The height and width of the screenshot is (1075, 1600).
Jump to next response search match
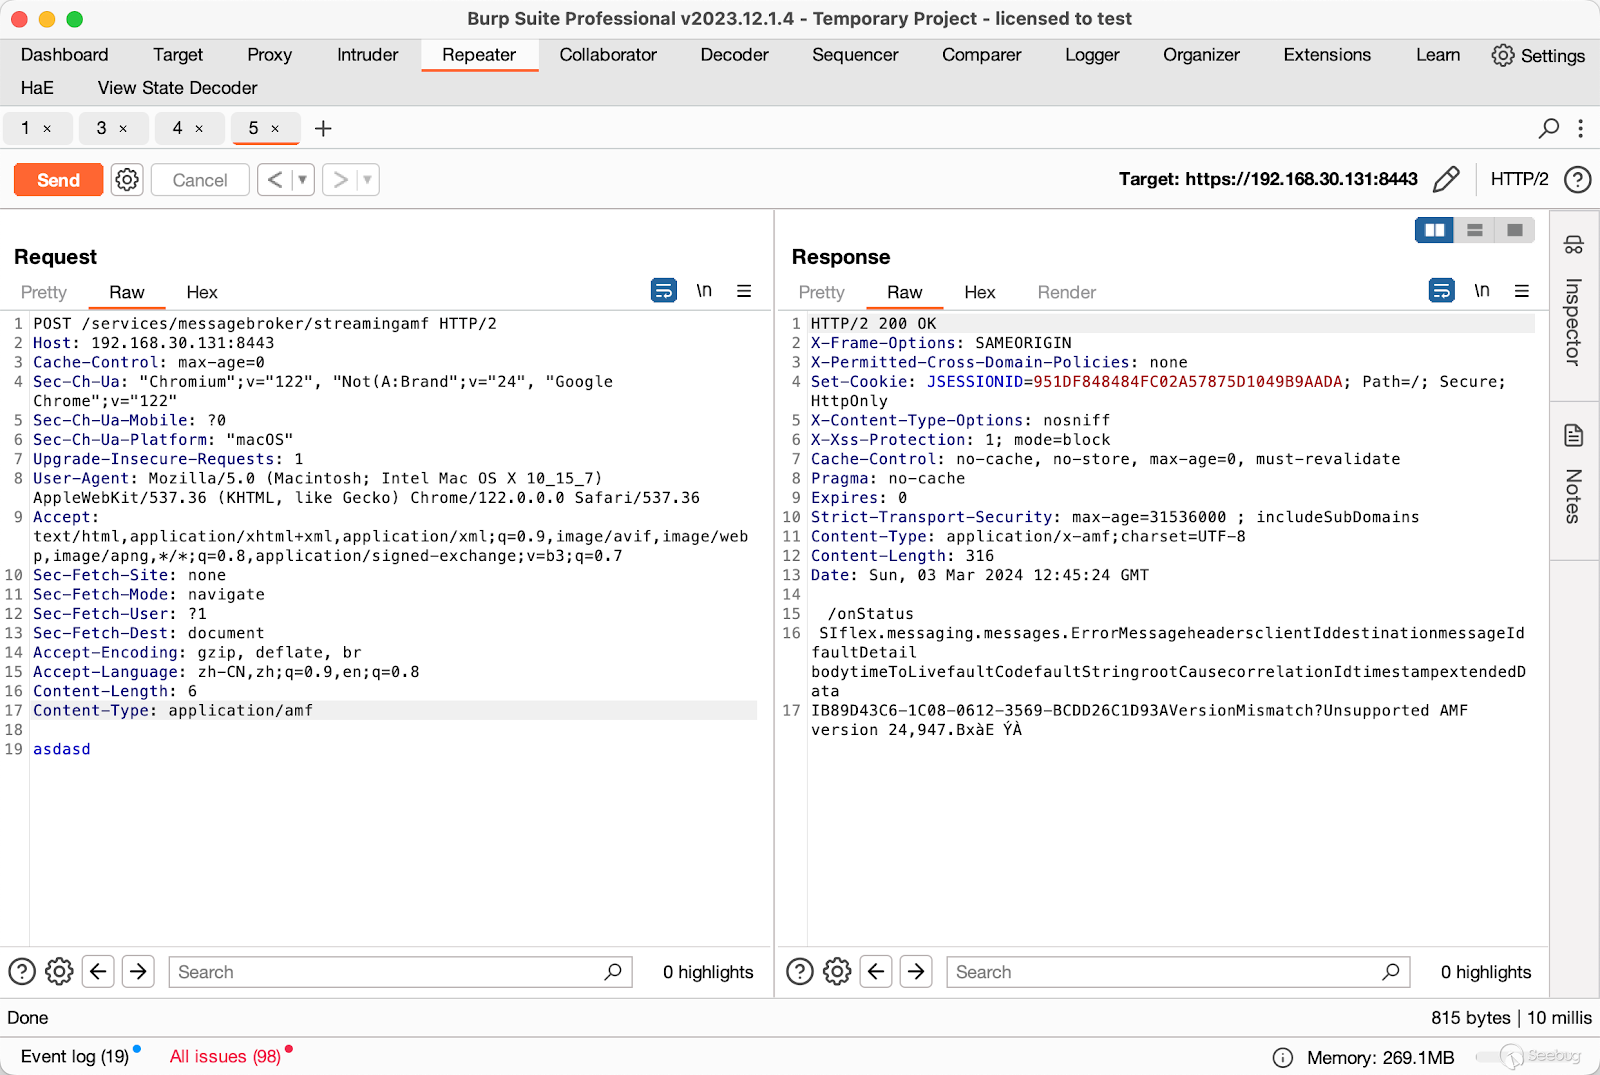[x=916, y=972]
